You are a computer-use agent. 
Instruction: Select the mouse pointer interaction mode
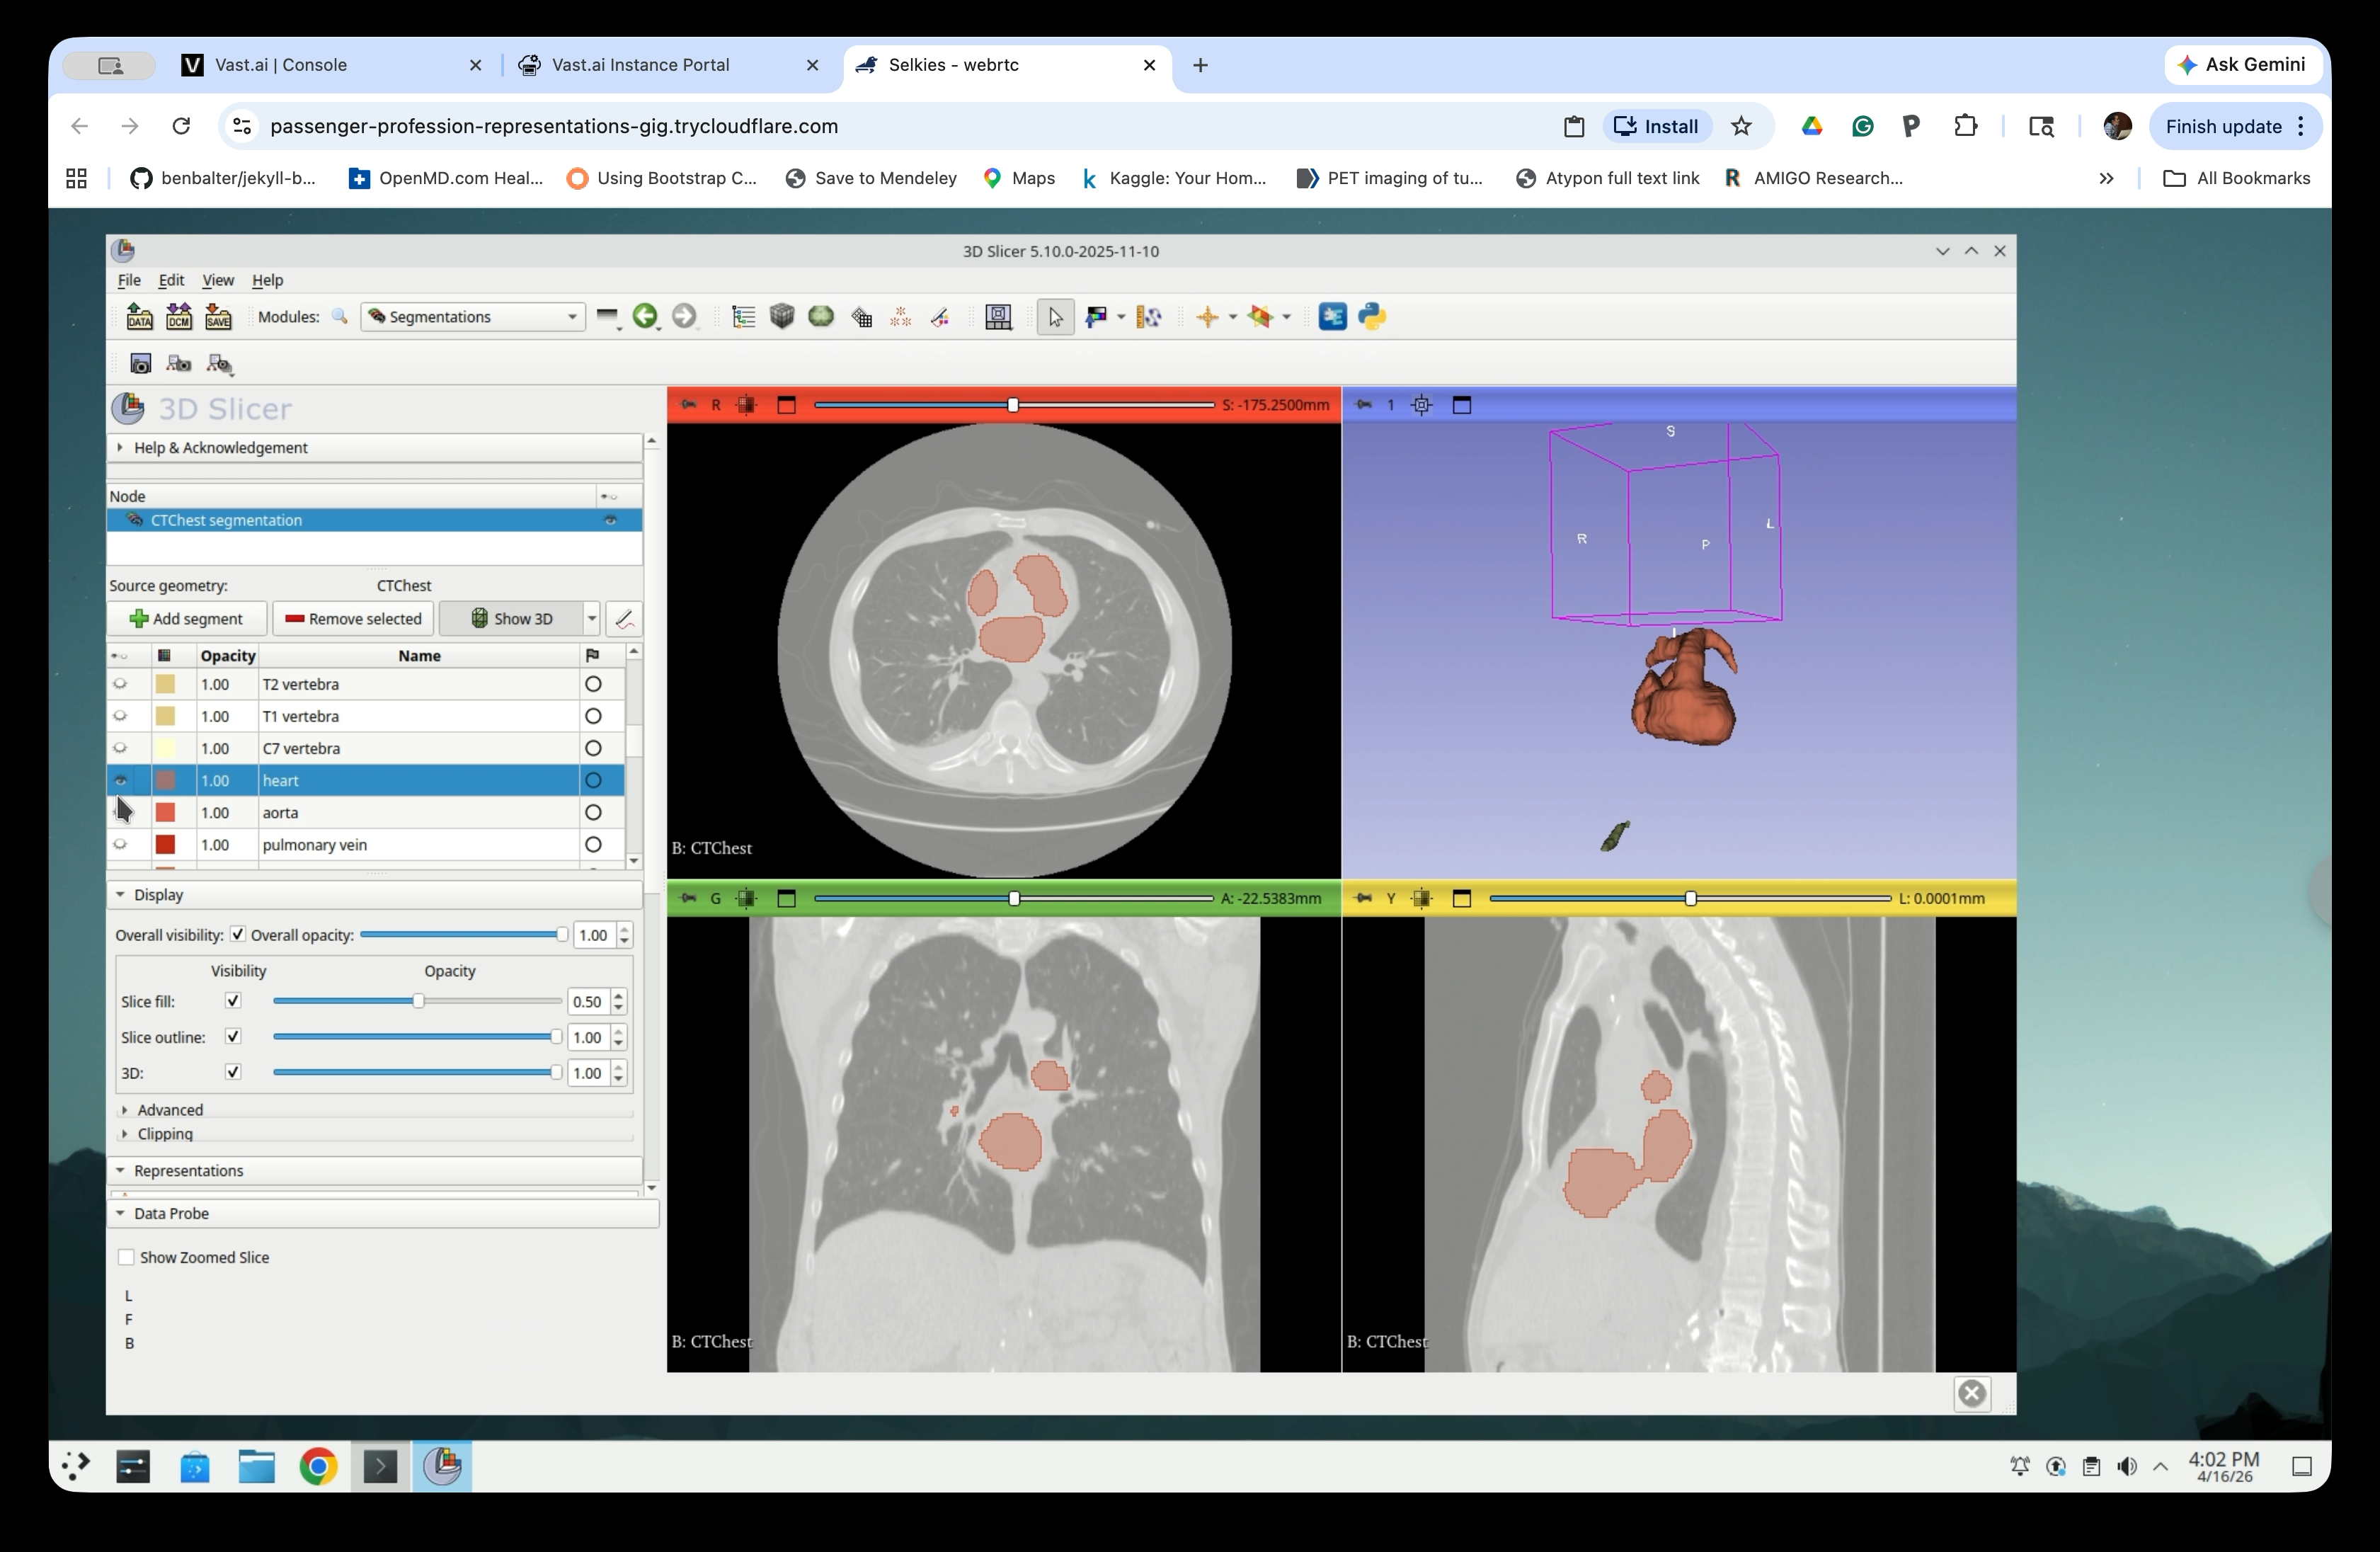tap(1055, 317)
